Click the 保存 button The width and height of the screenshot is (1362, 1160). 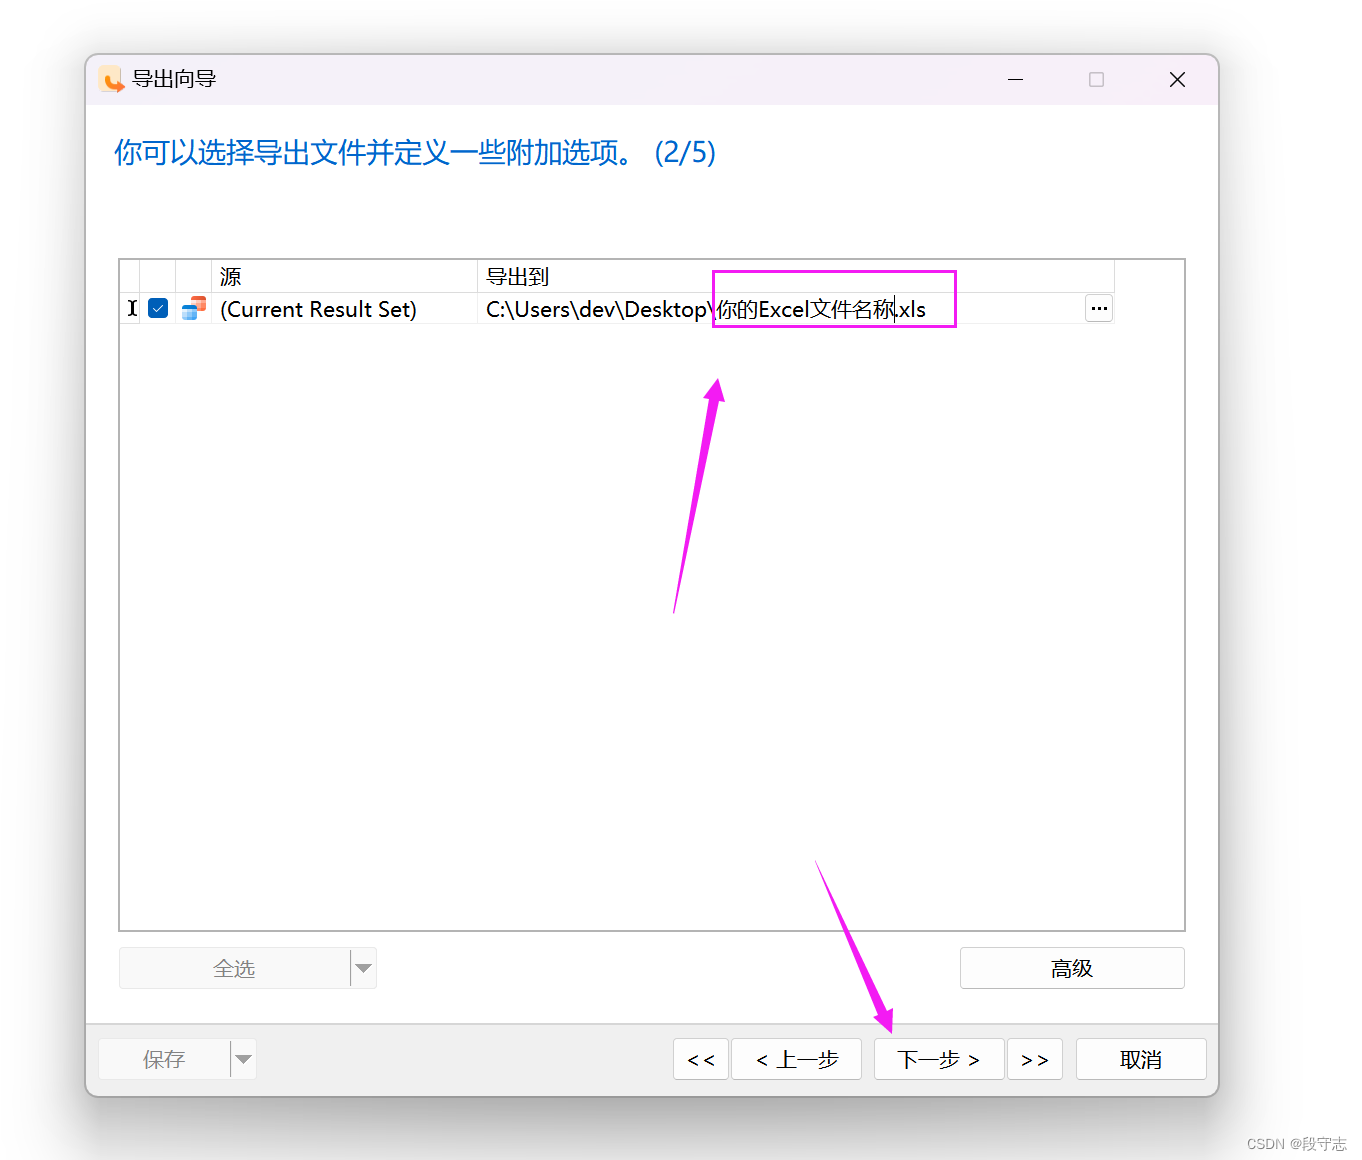point(164,1059)
